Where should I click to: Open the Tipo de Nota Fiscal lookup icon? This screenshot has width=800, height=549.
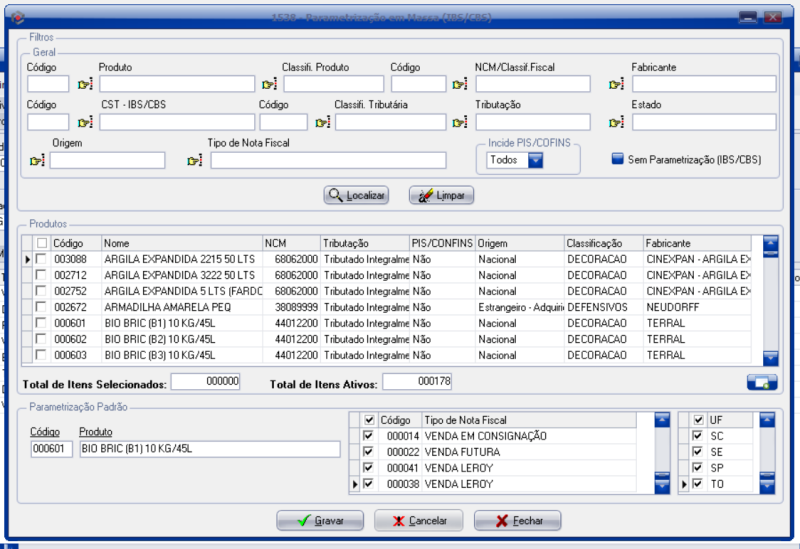point(195,161)
